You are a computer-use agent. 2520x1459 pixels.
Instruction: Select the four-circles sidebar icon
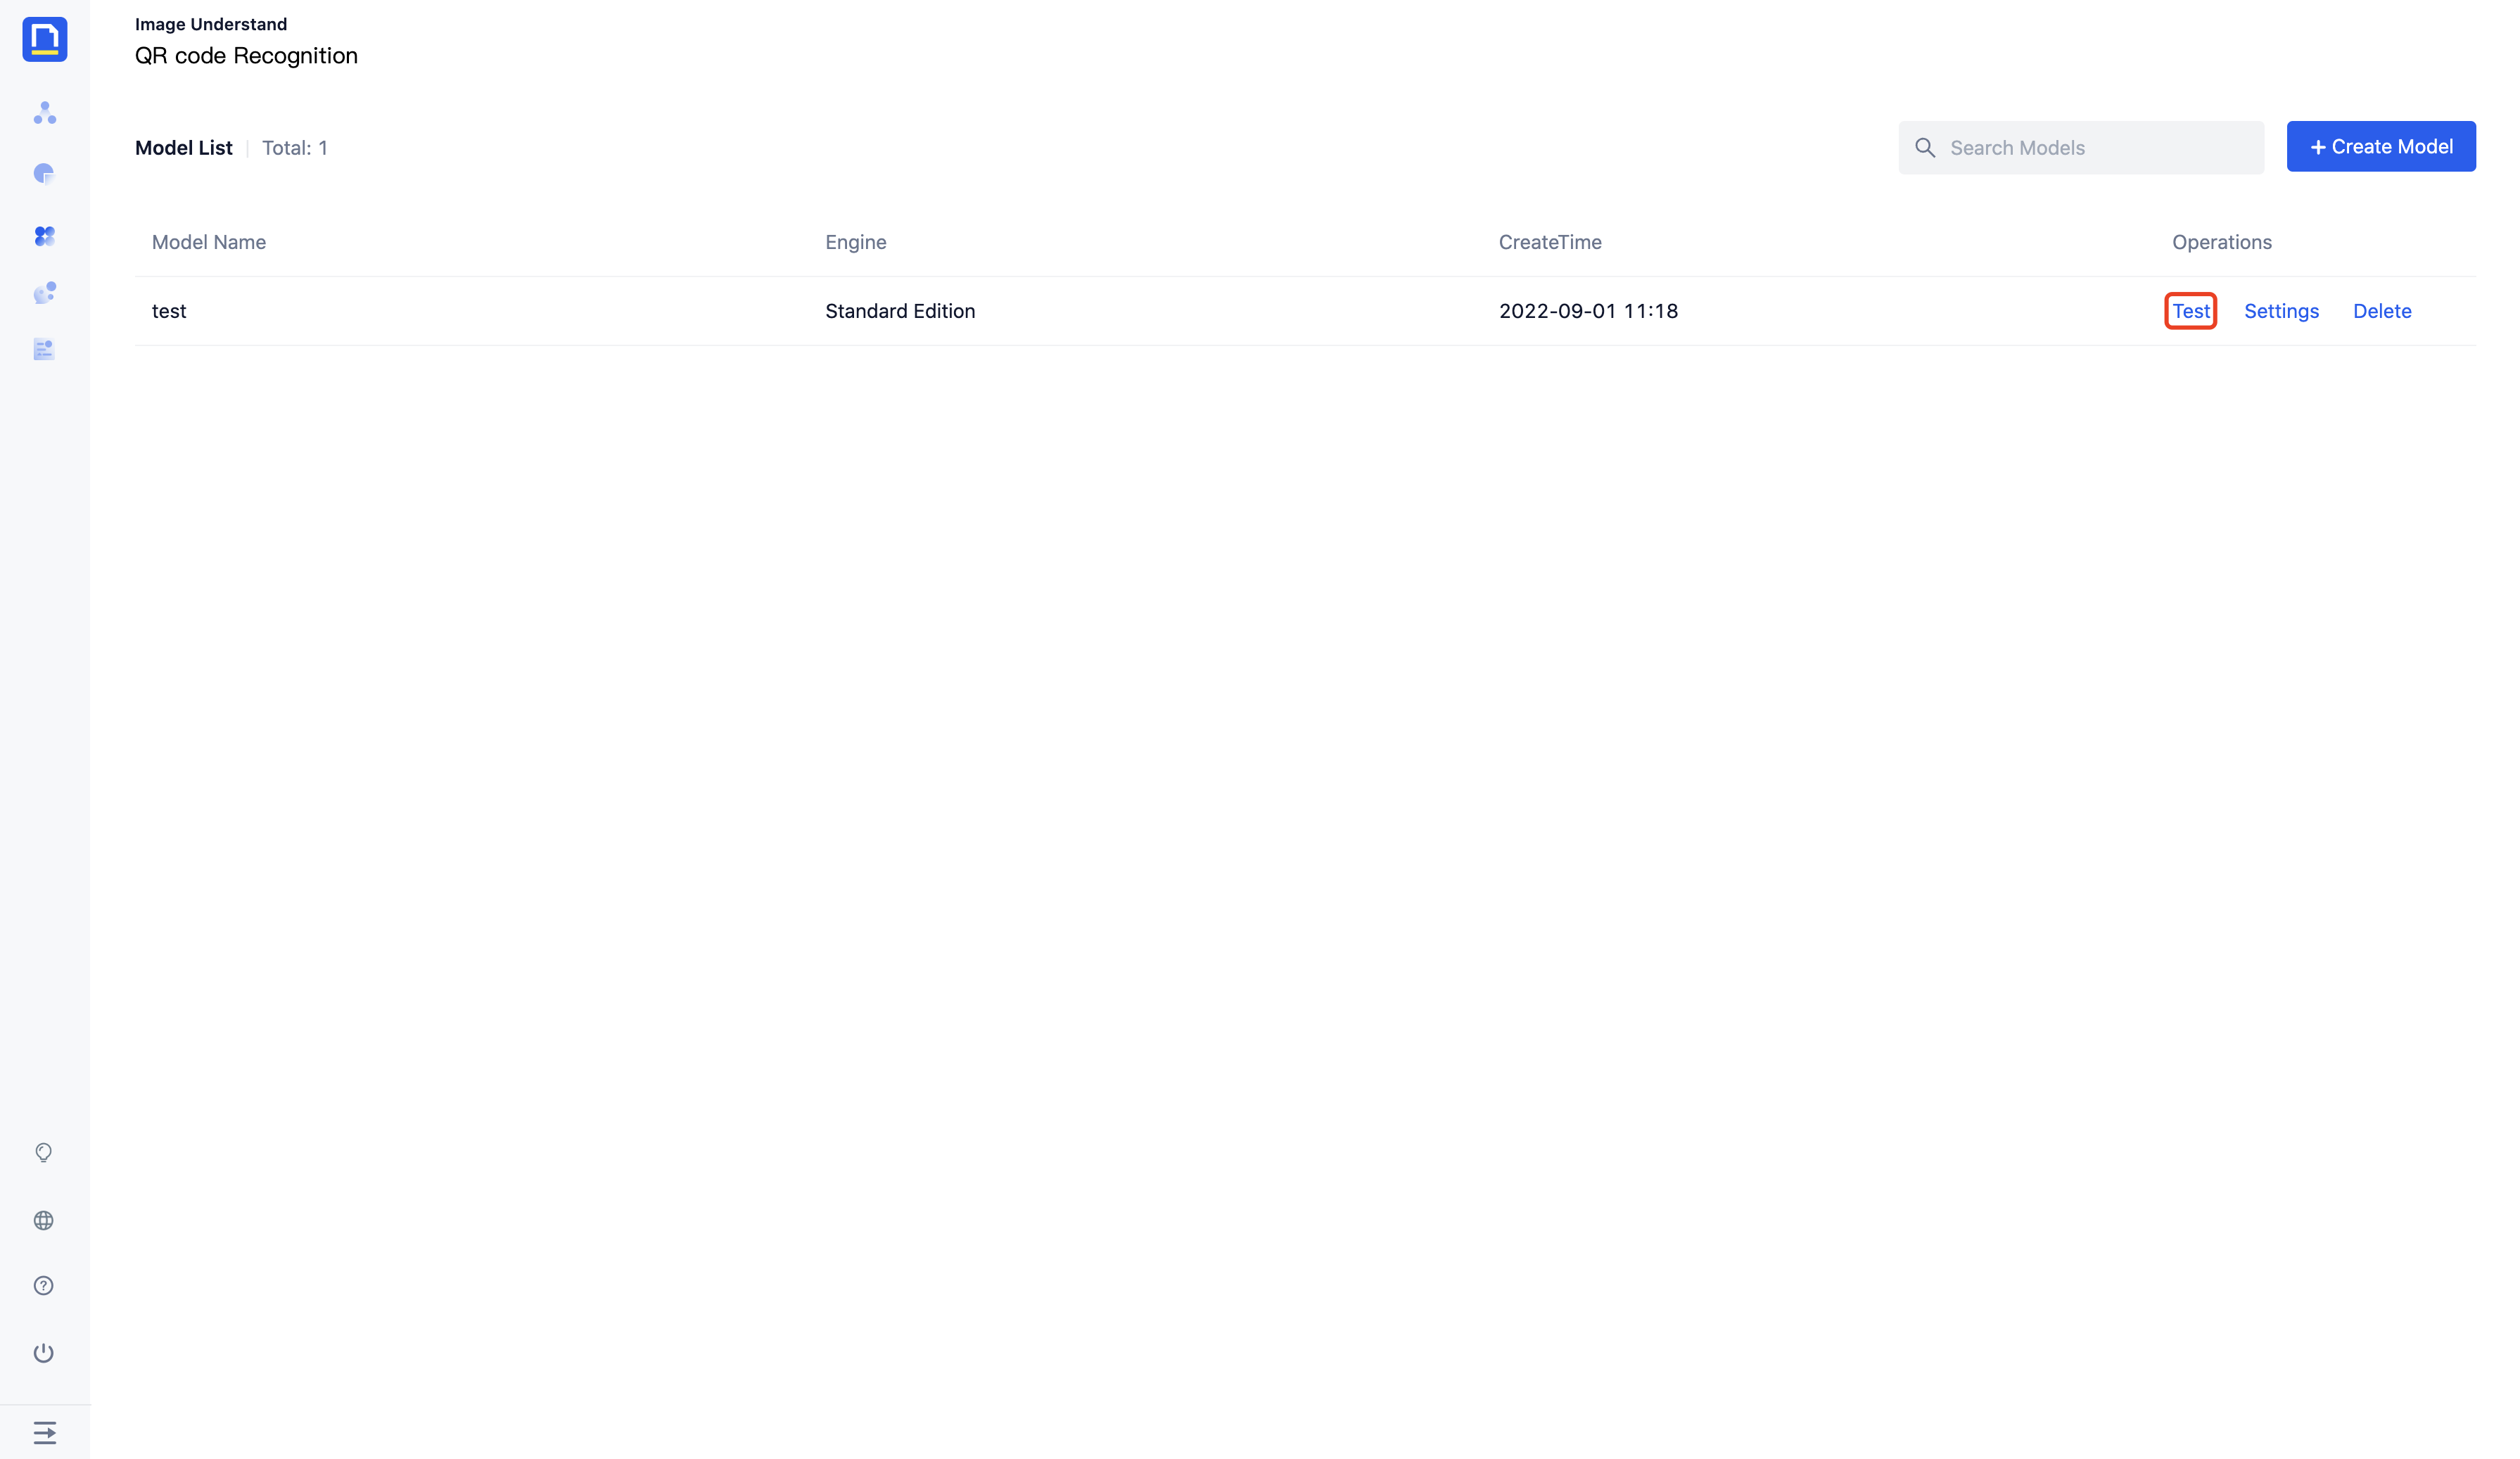point(44,236)
